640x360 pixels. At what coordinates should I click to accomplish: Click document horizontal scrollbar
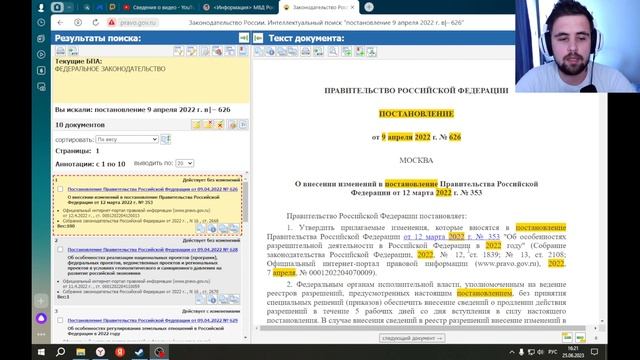pyautogui.click(x=422, y=328)
